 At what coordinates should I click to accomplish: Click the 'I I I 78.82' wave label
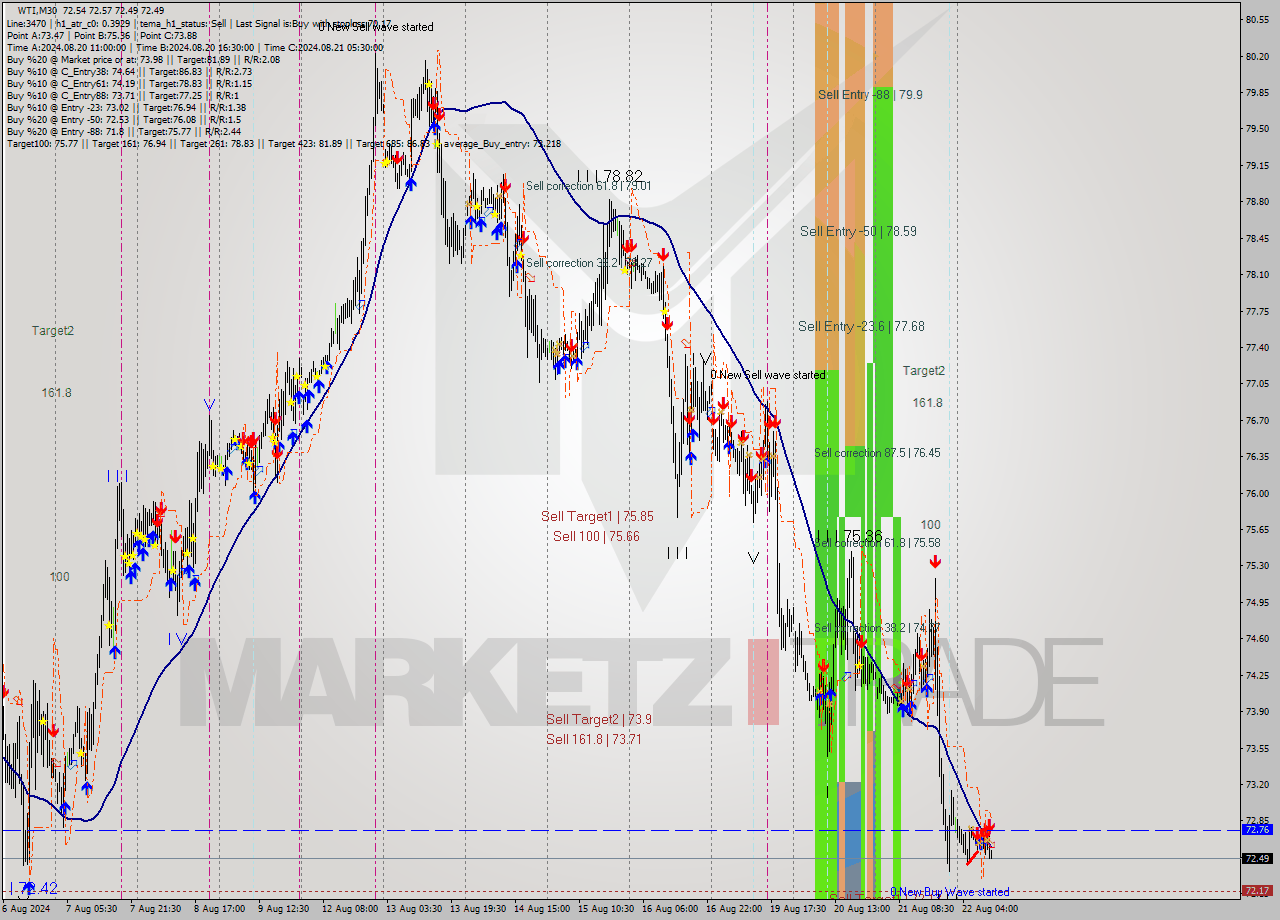coord(609,175)
